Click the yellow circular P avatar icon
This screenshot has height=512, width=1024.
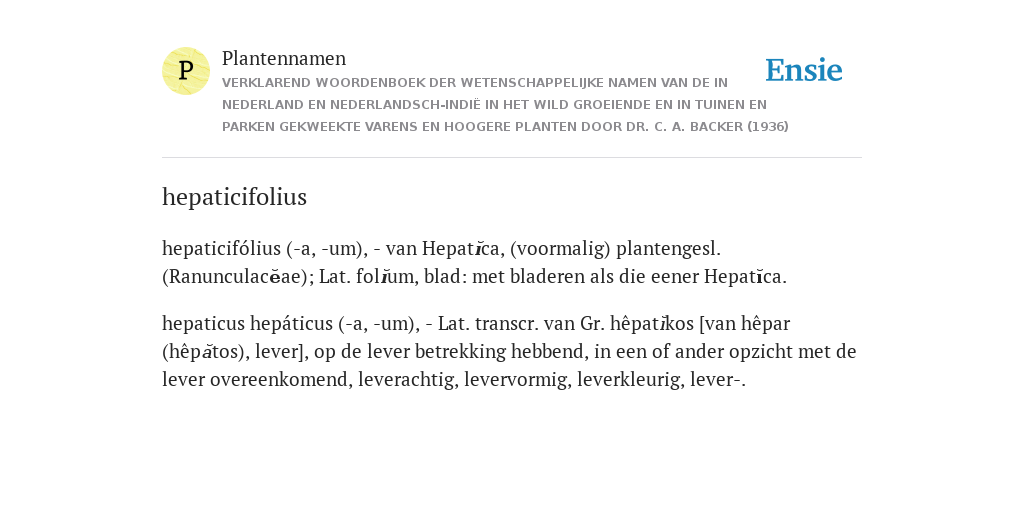point(186,71)
